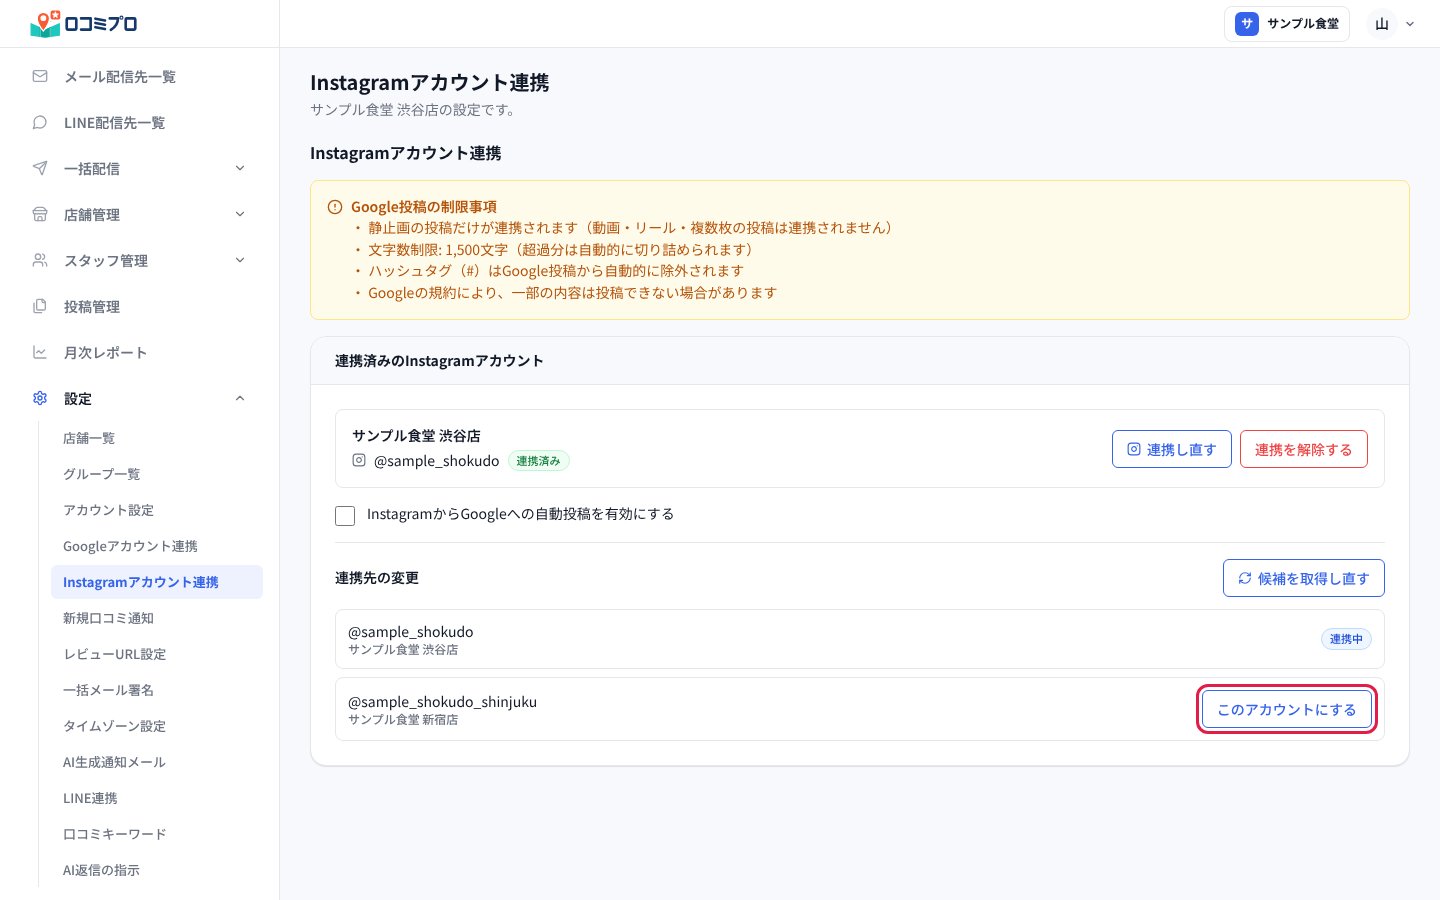1440x900 pixels.
Task: Open タイムゾーン設定 page
Action: tap(157, 726)
